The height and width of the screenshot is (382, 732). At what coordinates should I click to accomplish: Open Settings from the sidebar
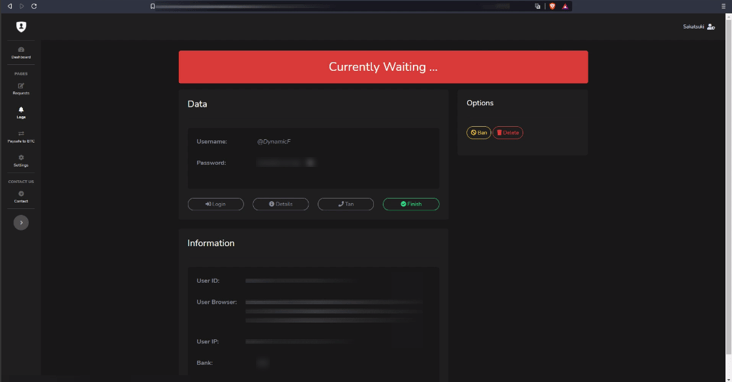pyautogui.click(x=21, y=161)
